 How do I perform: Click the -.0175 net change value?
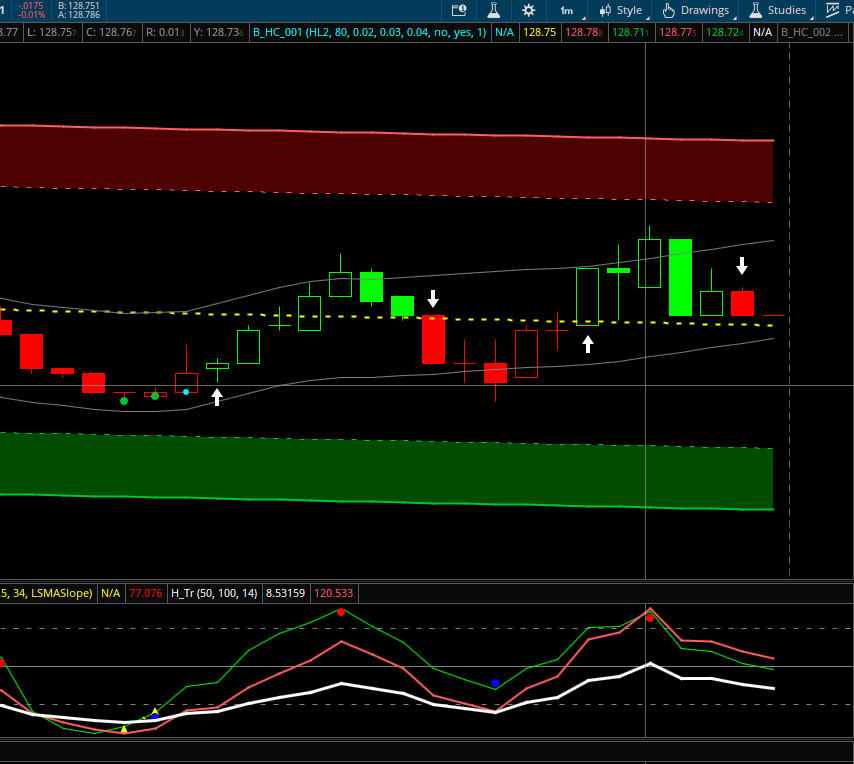coord(30,5)
